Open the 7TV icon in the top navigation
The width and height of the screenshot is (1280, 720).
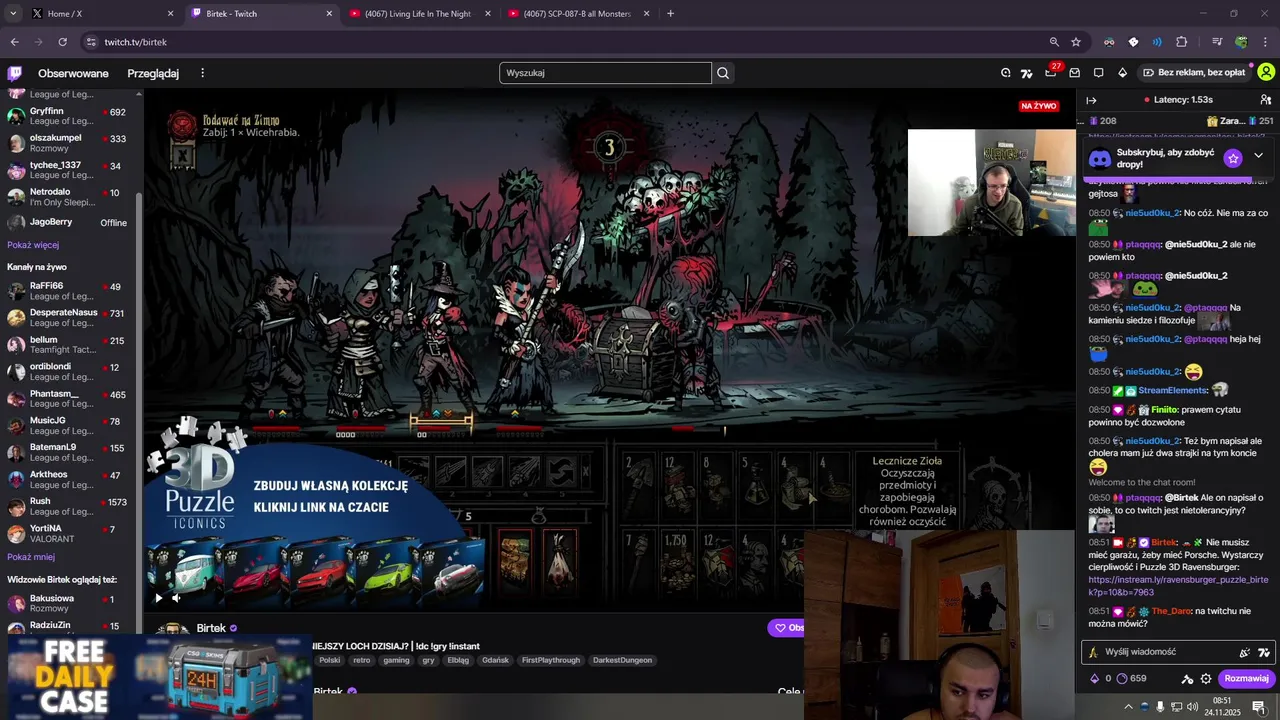1027,73
